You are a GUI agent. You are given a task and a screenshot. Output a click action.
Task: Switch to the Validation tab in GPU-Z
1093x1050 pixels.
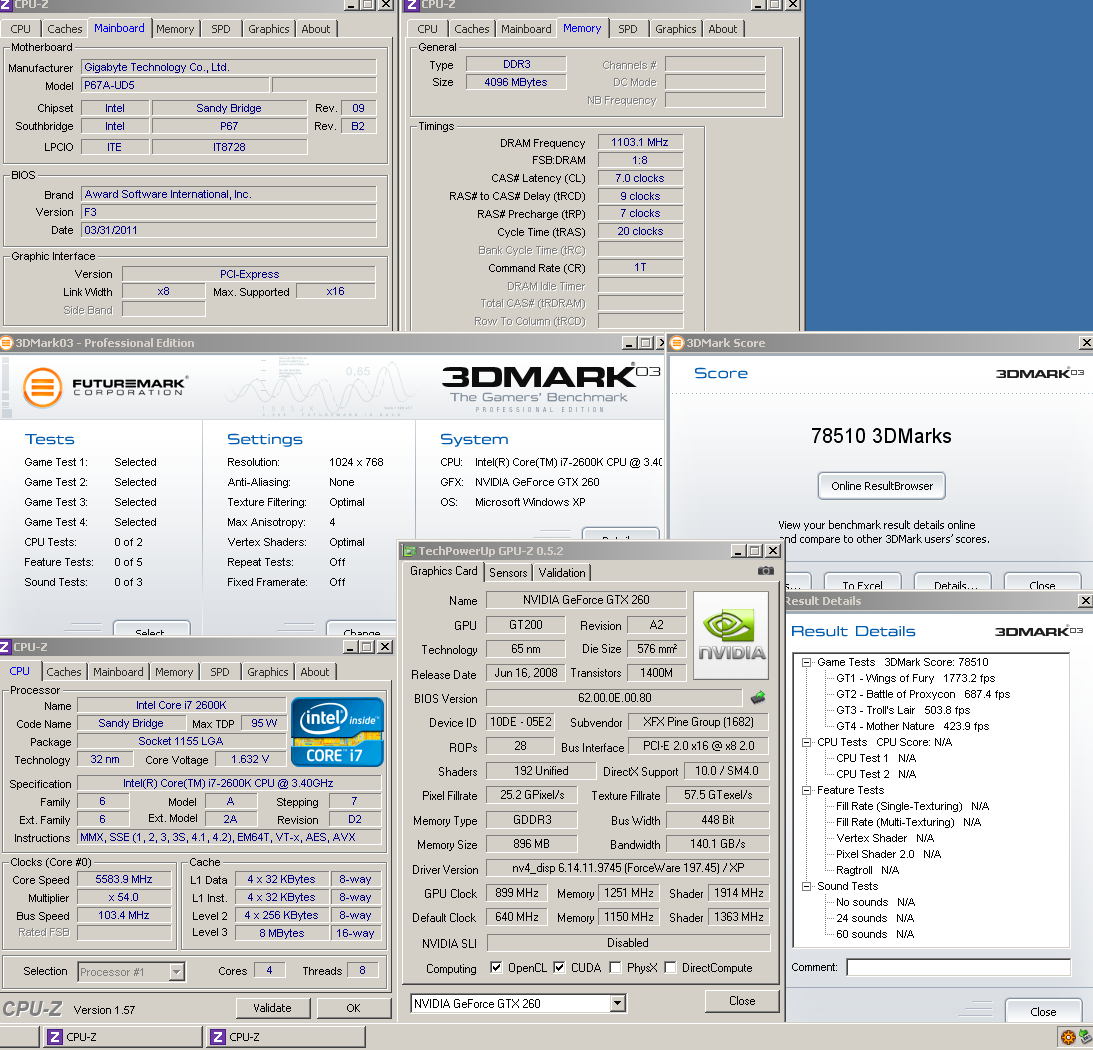click(562, 572)
